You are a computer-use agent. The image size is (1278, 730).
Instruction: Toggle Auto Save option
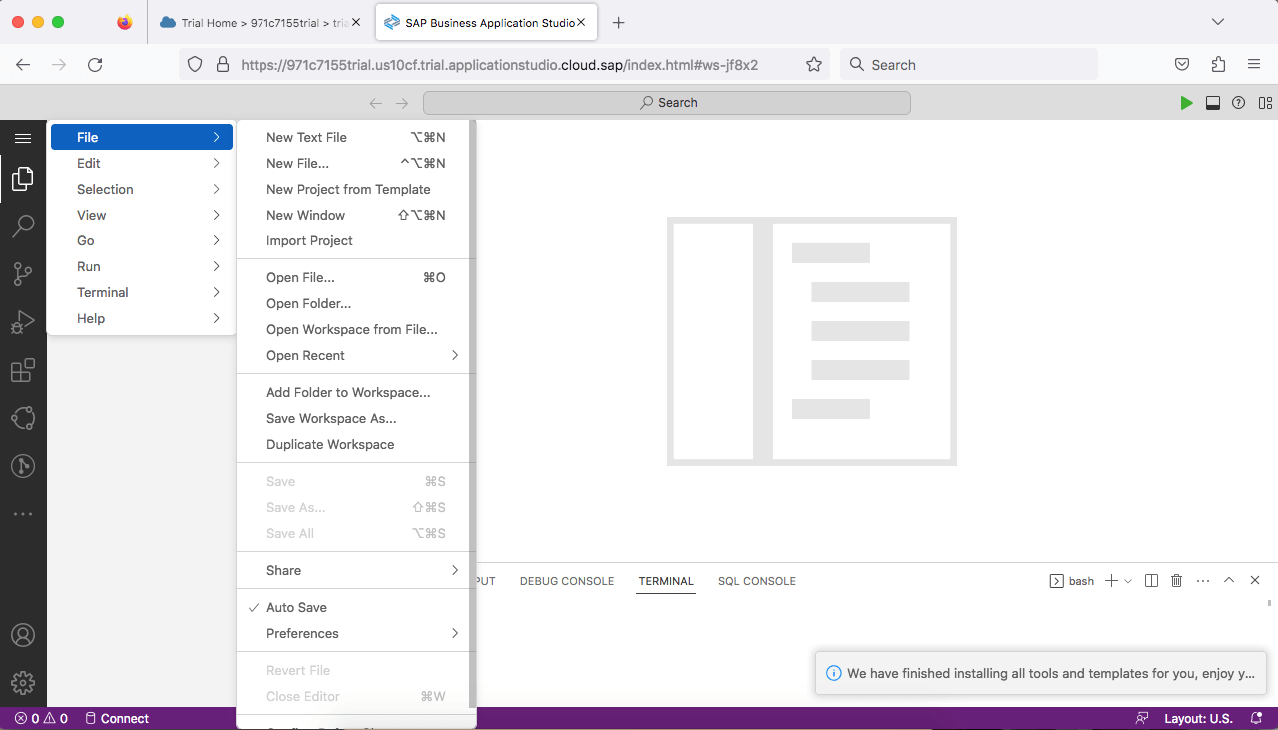click(x=353, y=608)
